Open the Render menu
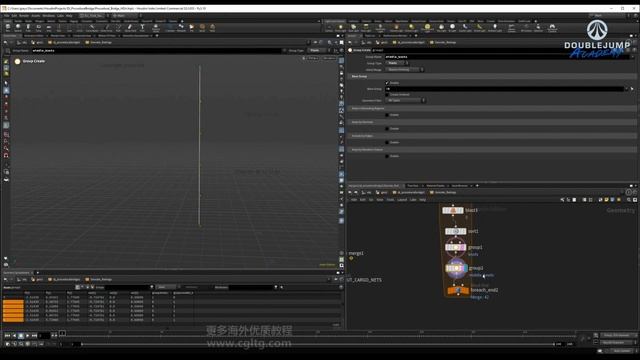 (x=24, y=16)
